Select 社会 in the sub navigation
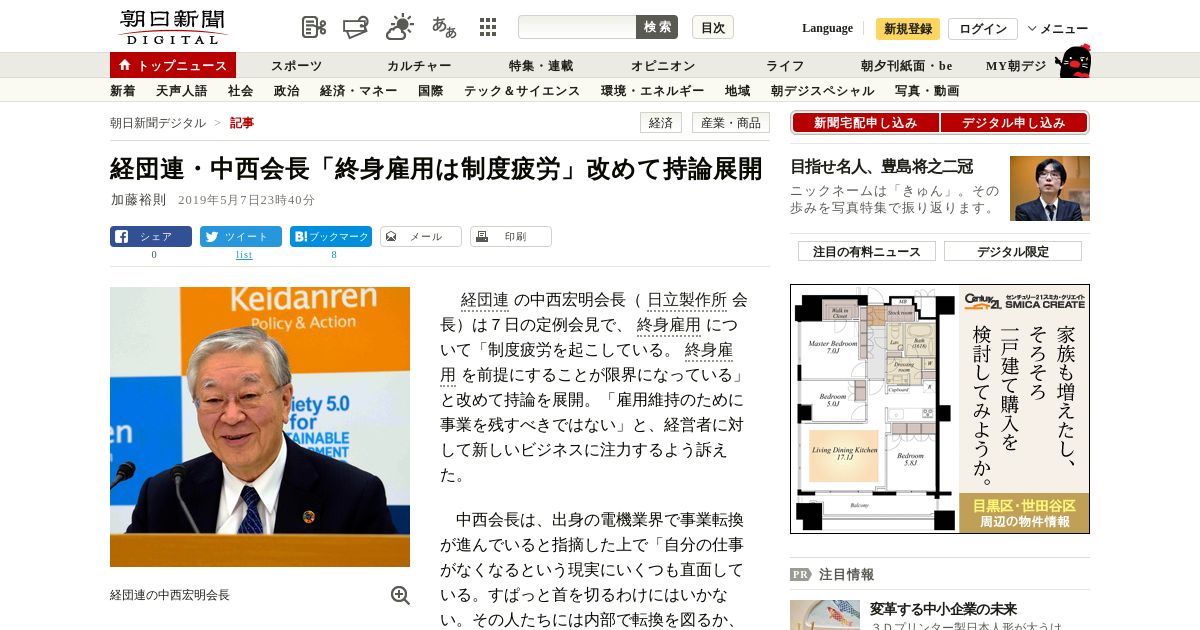The height and width of the screenshot is (630, 1200). 240,91
